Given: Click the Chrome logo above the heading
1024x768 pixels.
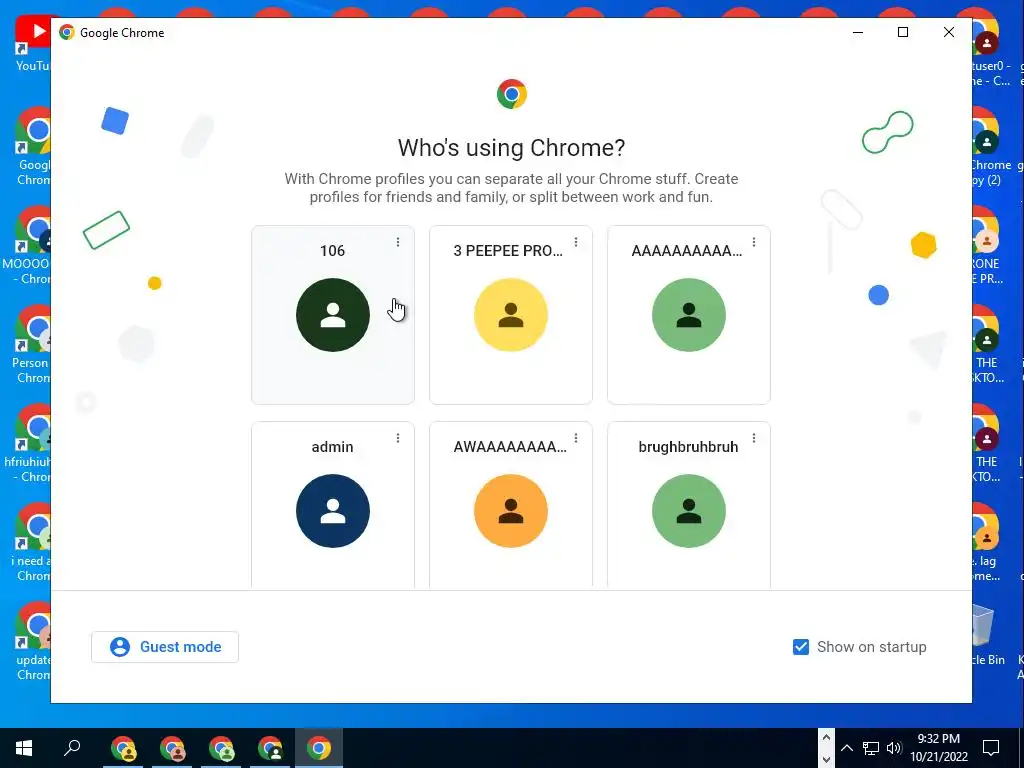Looking at the screenshot, I should pyautogui.click(x=511, y=94).
